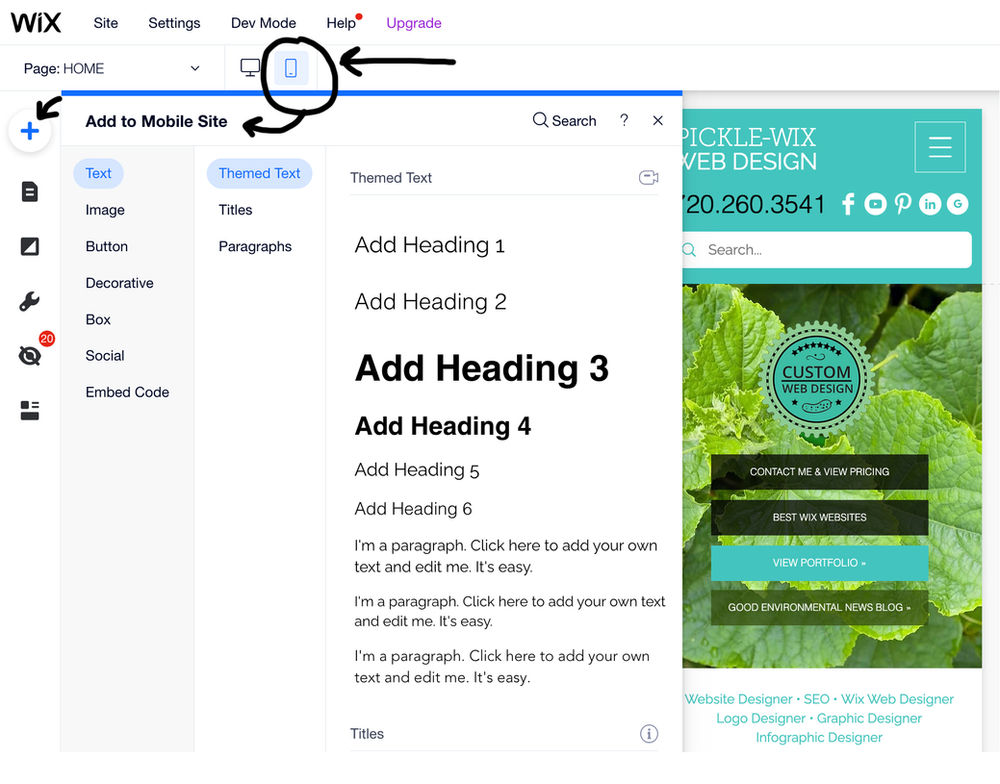This screenshot has height=784, width=1000.
Task: Click the question mark help icon
Action: coord(623,120)
